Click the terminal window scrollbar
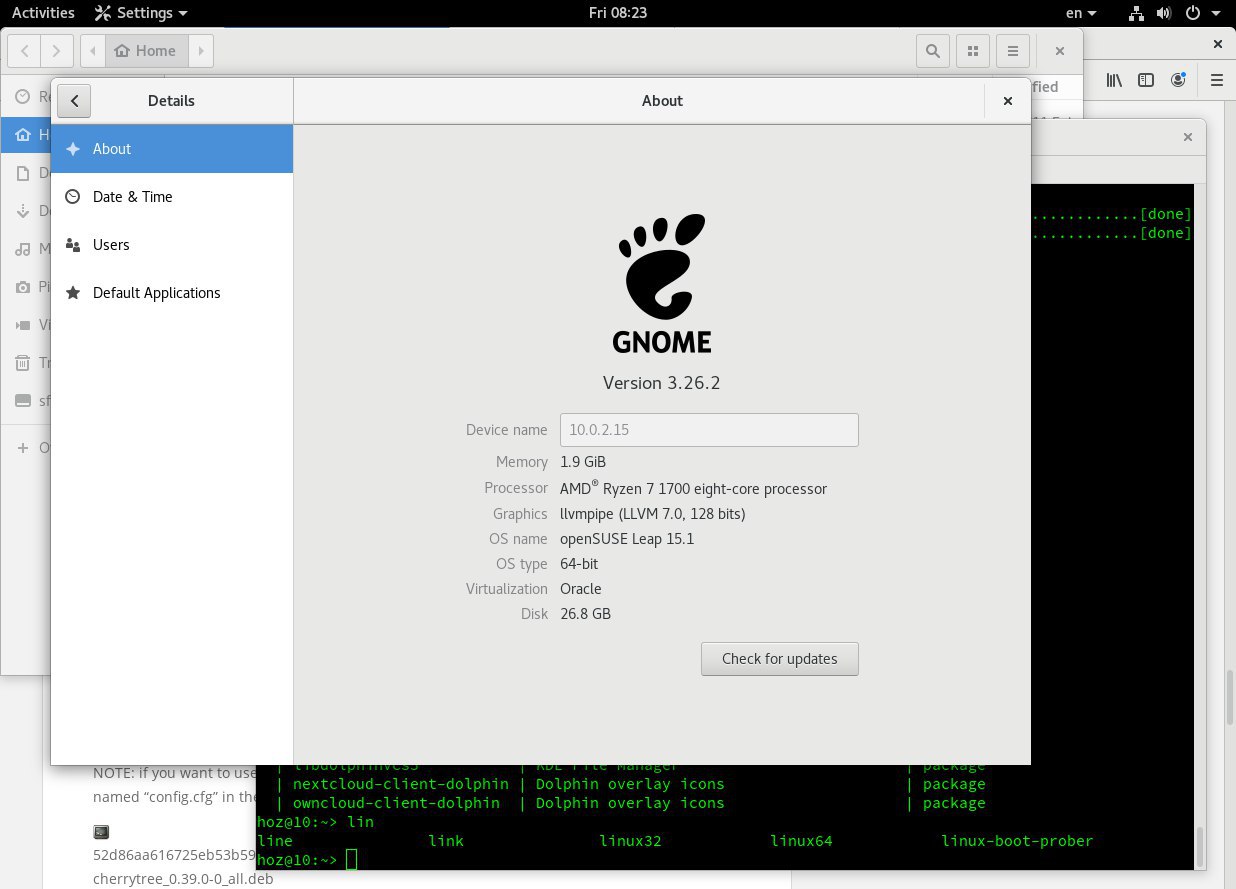 1201,845
